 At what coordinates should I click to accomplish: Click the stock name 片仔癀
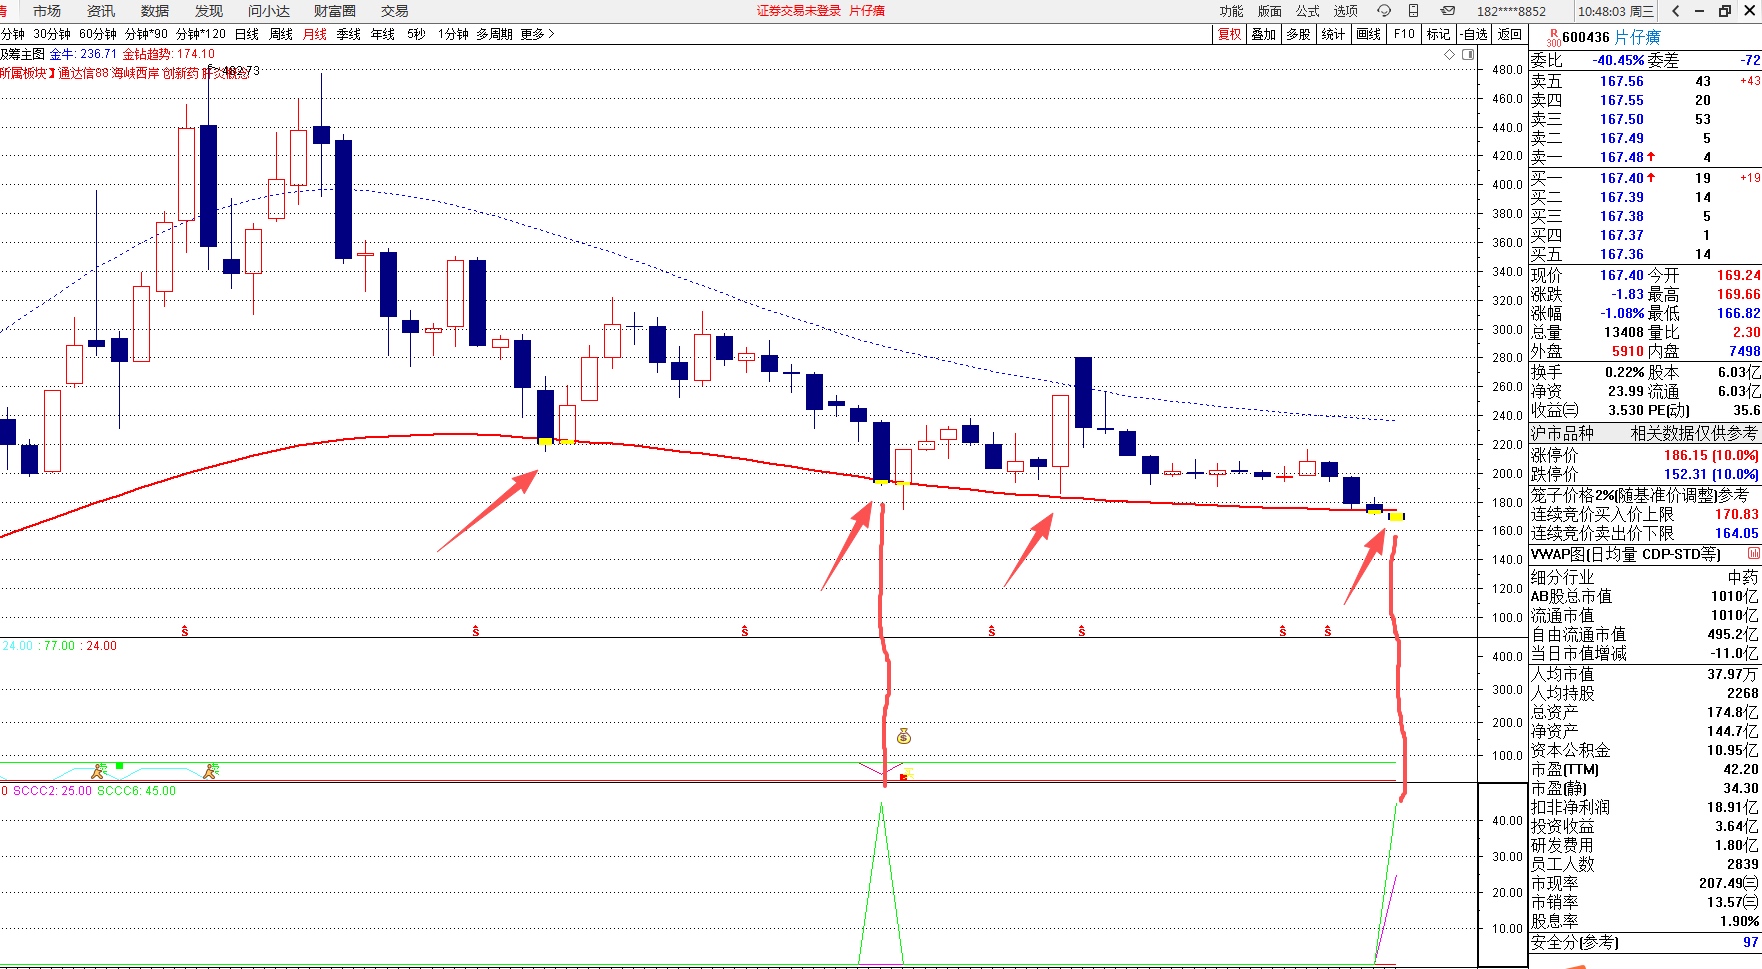coord(1638,37)
